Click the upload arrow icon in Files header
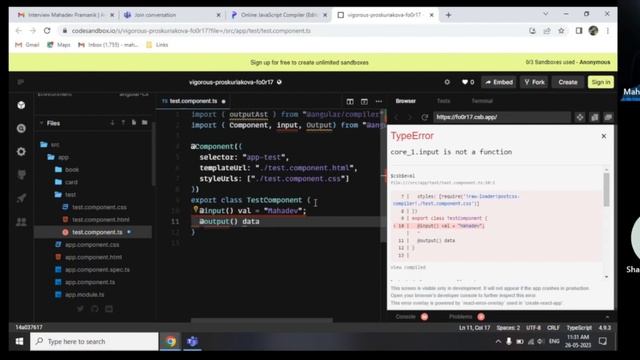 (123, 123)
